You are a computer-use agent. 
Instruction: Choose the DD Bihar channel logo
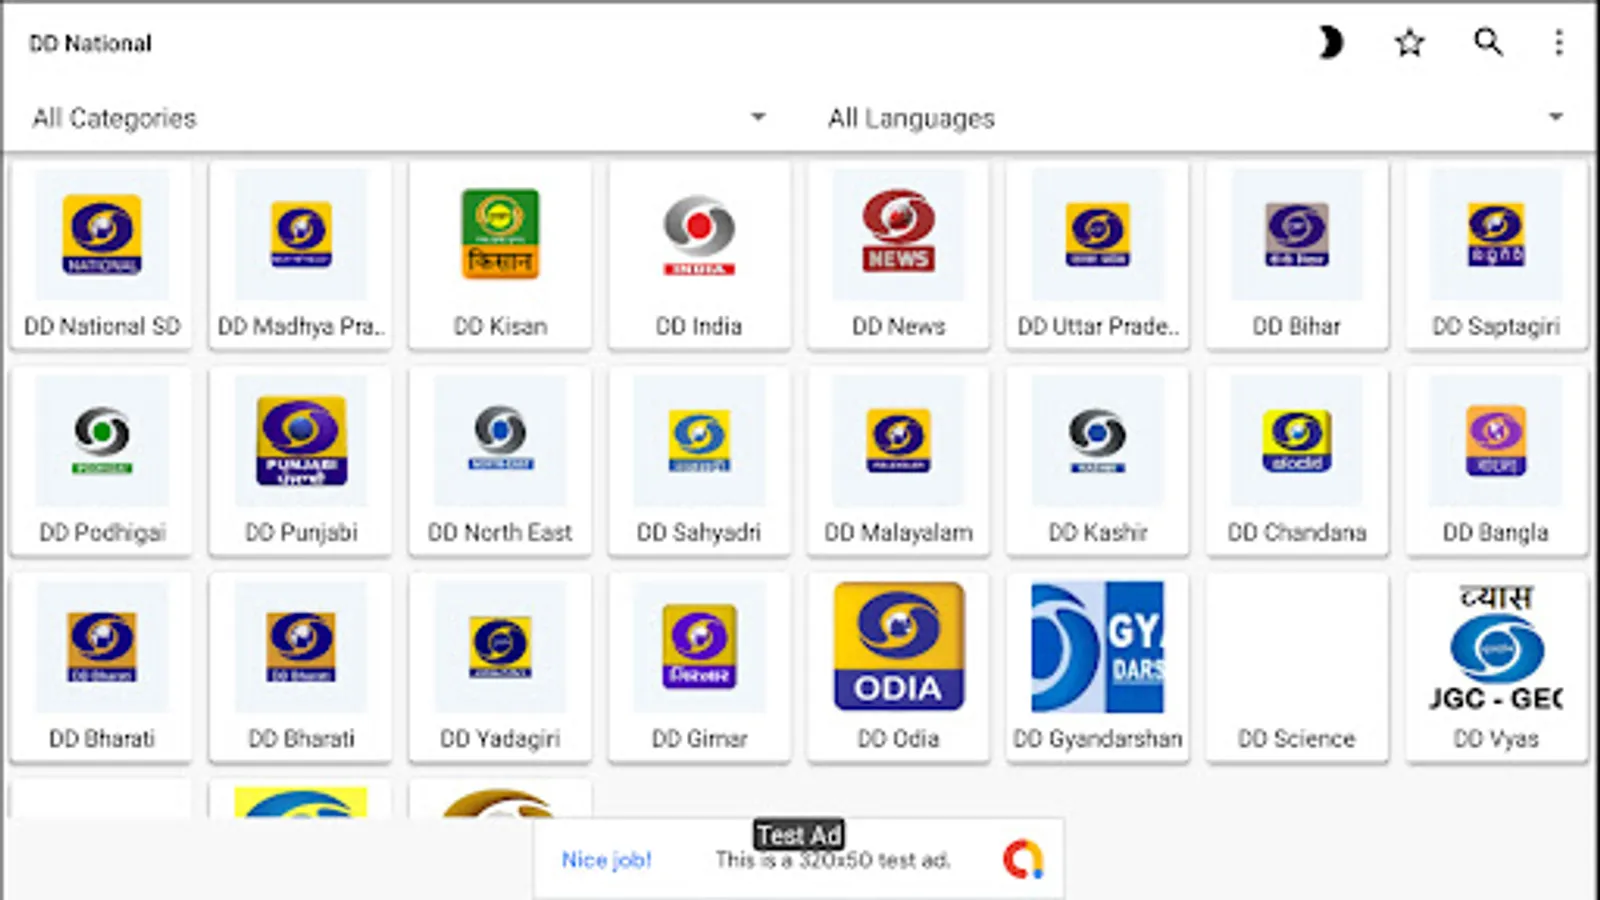point(1297,235)
